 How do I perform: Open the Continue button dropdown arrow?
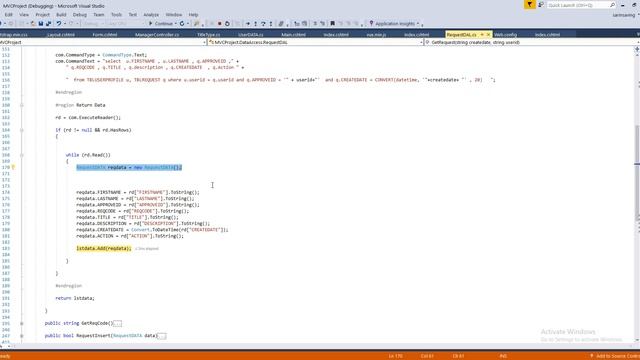pyautogui.click(x=176, y=24)
